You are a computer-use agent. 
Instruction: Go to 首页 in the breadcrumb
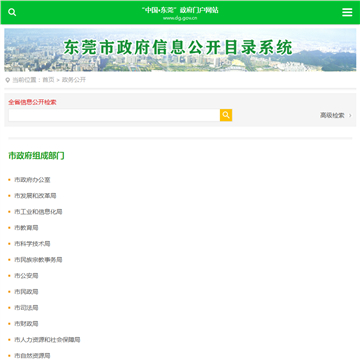click(48, 80)
